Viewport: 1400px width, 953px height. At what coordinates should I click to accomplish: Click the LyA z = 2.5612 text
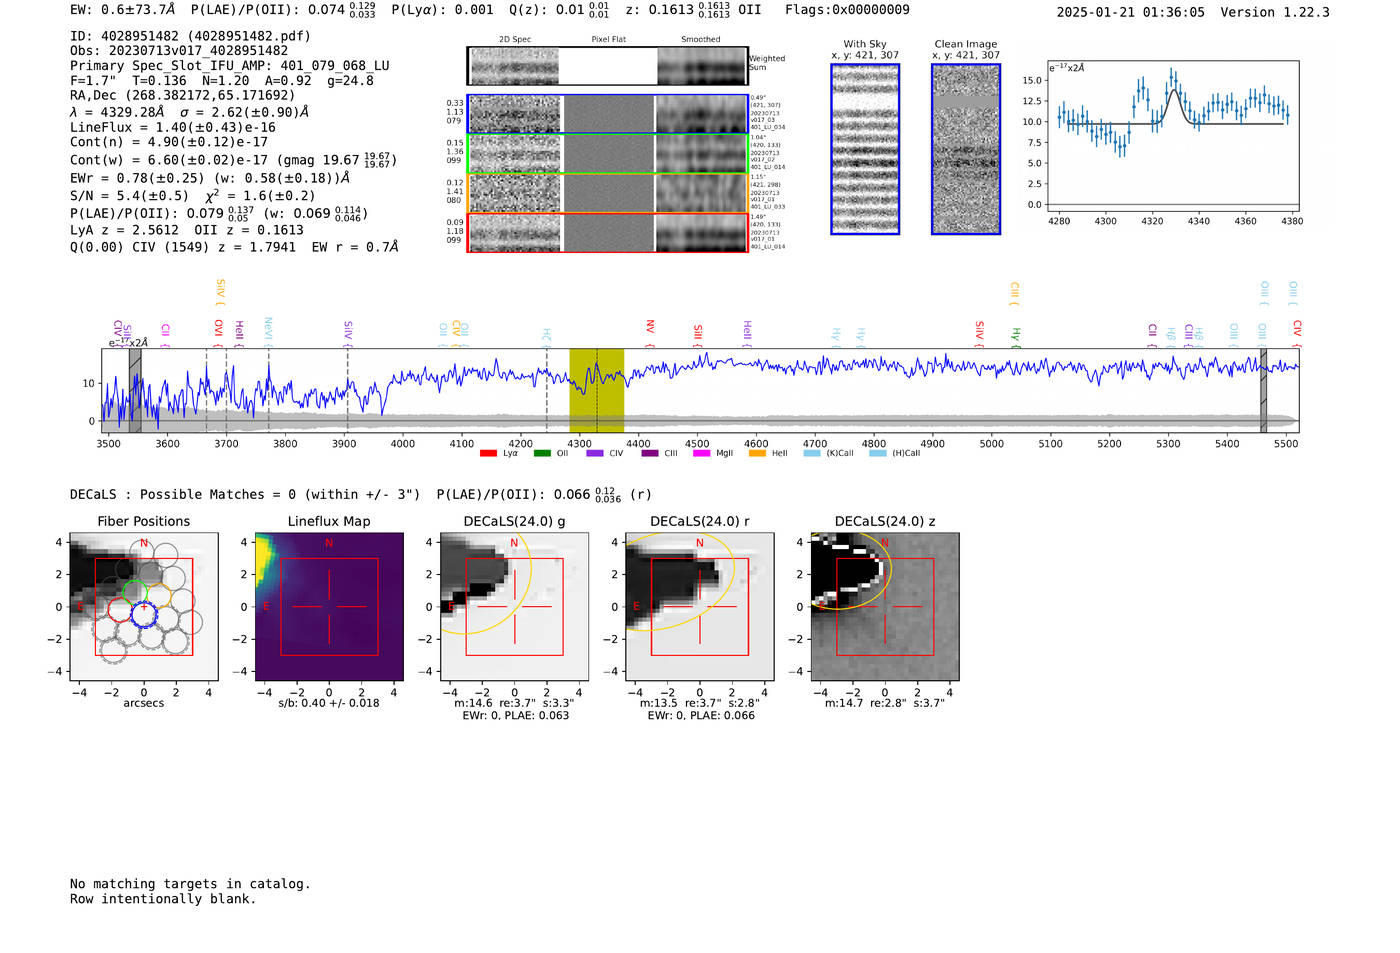(125, 230)
